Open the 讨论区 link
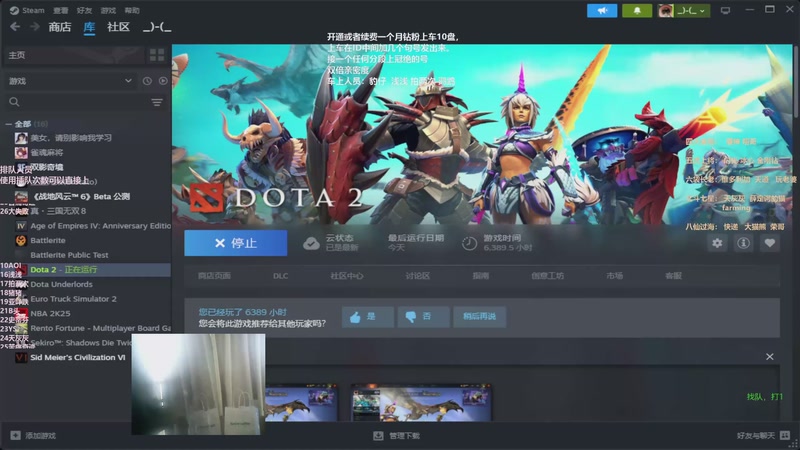The image size is (800, 450). [x=418, y=276]
